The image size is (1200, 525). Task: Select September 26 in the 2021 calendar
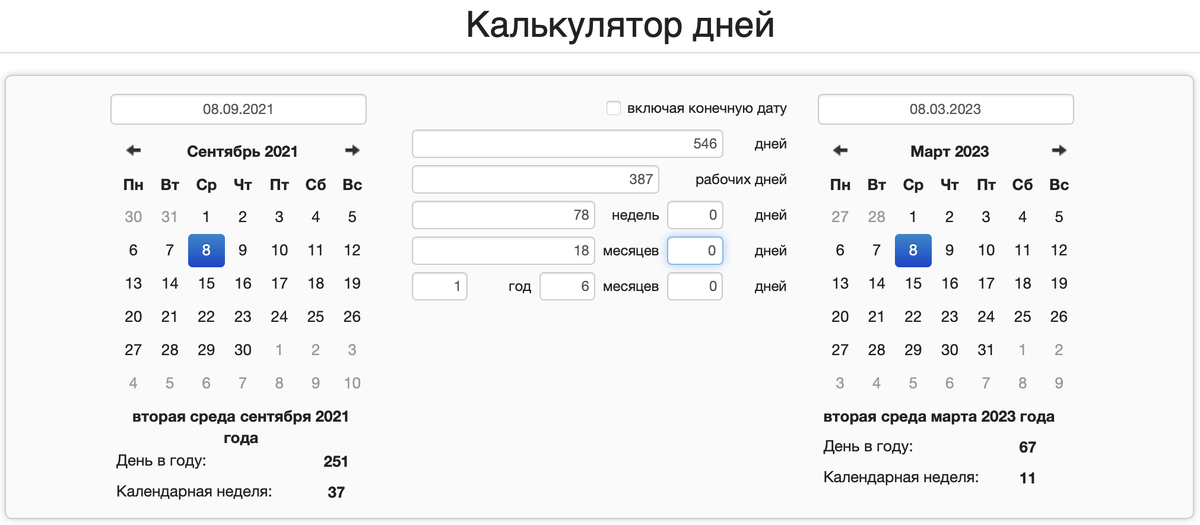click(352, 317)
